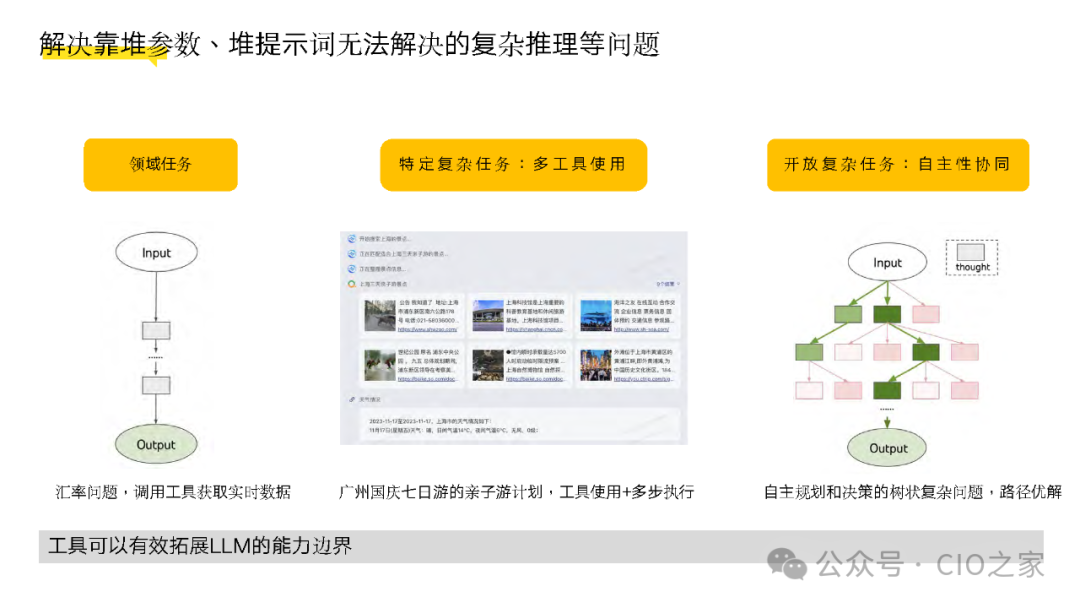Open the baike.so.com link in 世纪公园 card

pos(427,379)
